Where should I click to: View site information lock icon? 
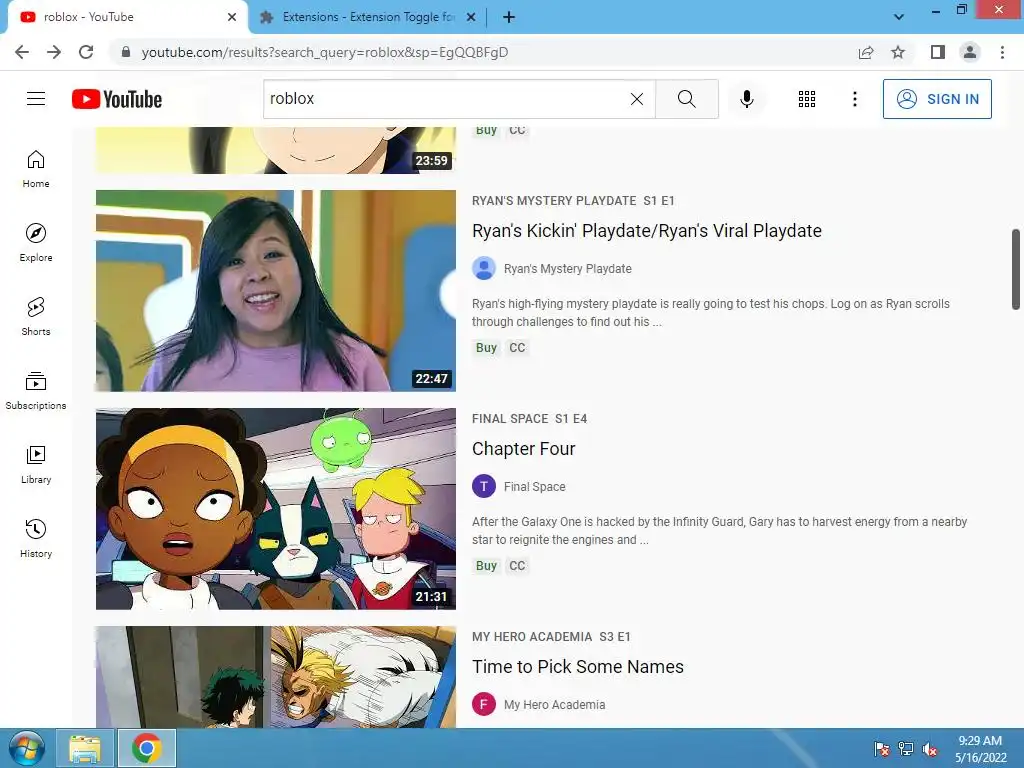126,52
